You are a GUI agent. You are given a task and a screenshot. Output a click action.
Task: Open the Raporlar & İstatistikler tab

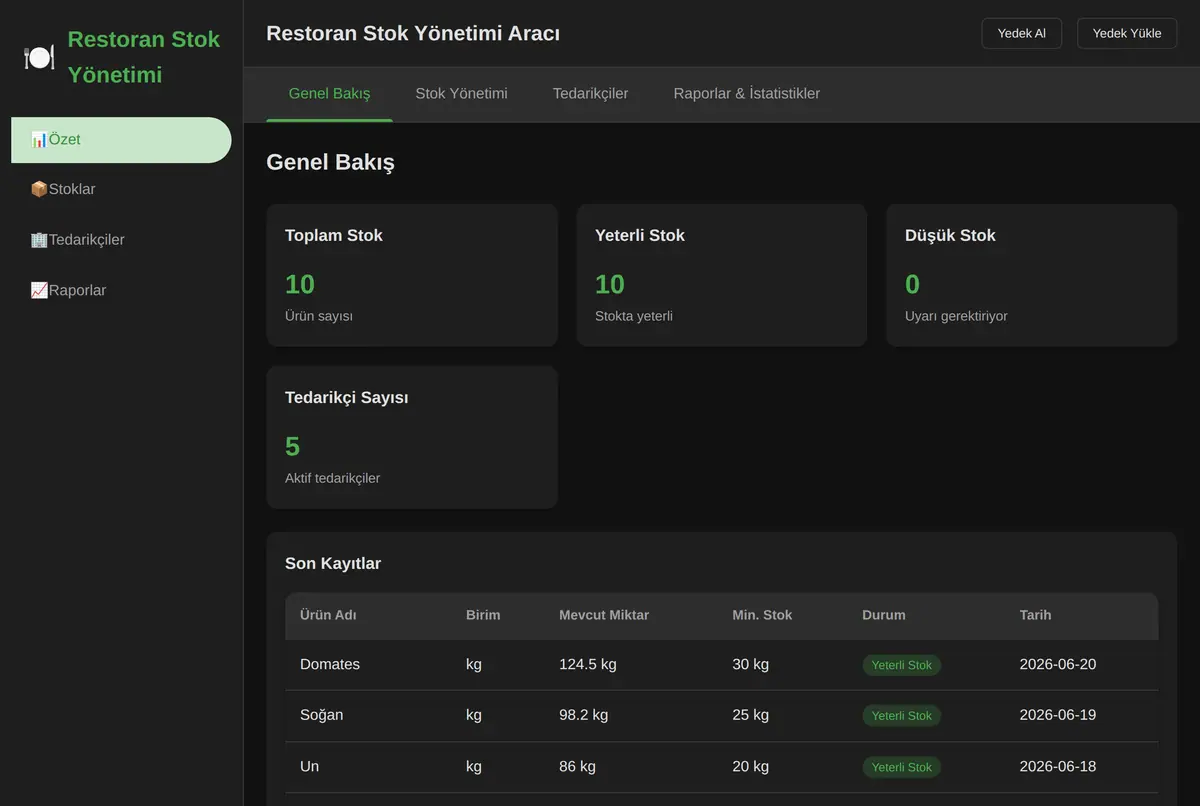click(x=746, y=94)
